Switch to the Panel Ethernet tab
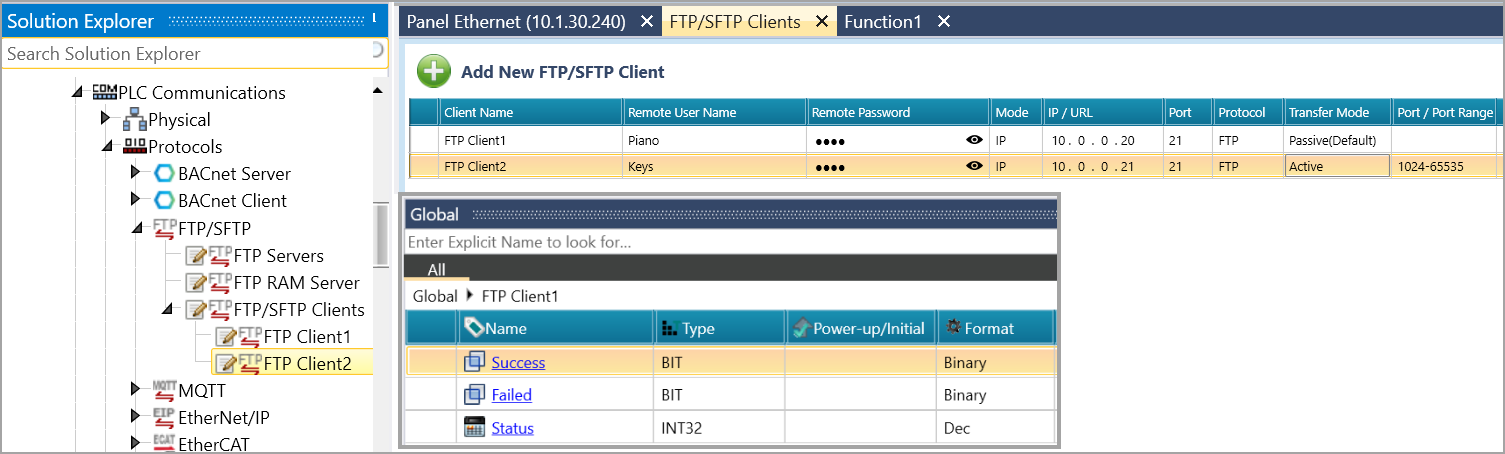Viewport: 1505px width, 454px height. coord(515,21)
